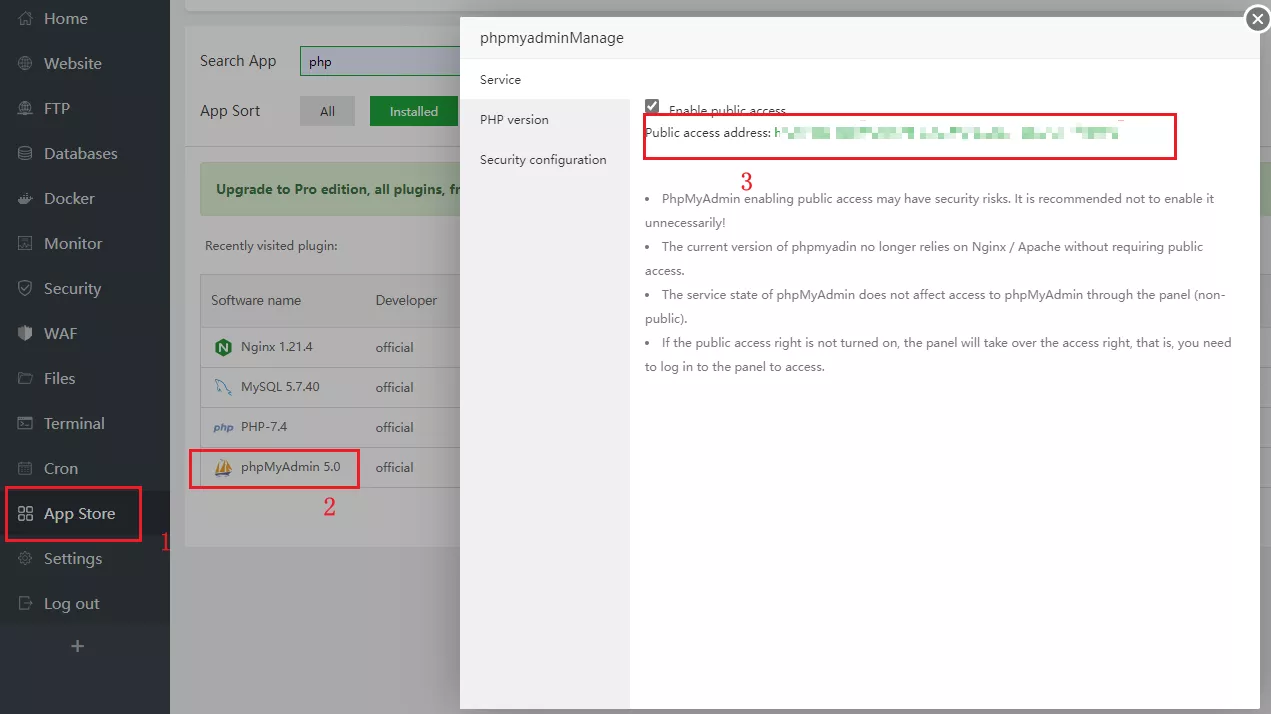Click the App Store grid icon

(26, 514)
